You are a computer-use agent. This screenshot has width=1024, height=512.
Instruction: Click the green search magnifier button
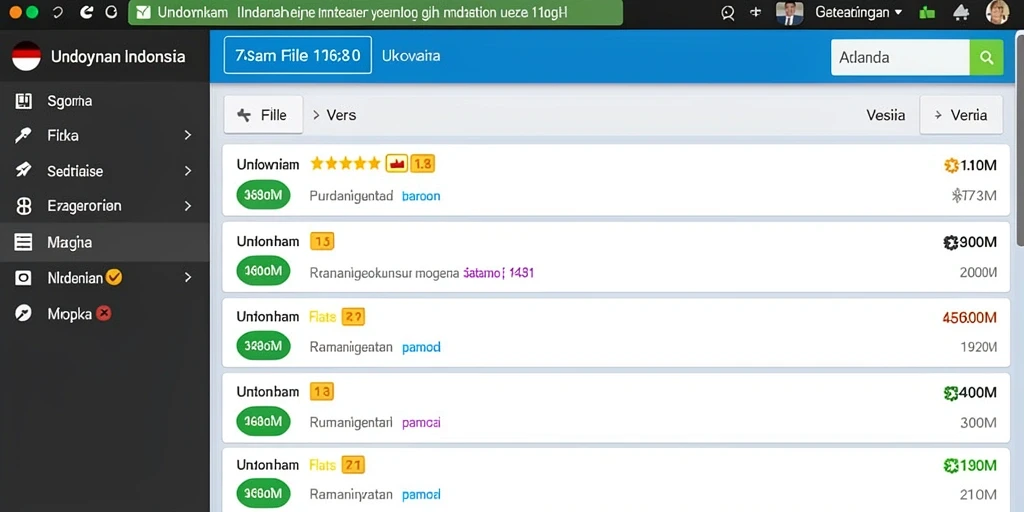click(986, 57)
